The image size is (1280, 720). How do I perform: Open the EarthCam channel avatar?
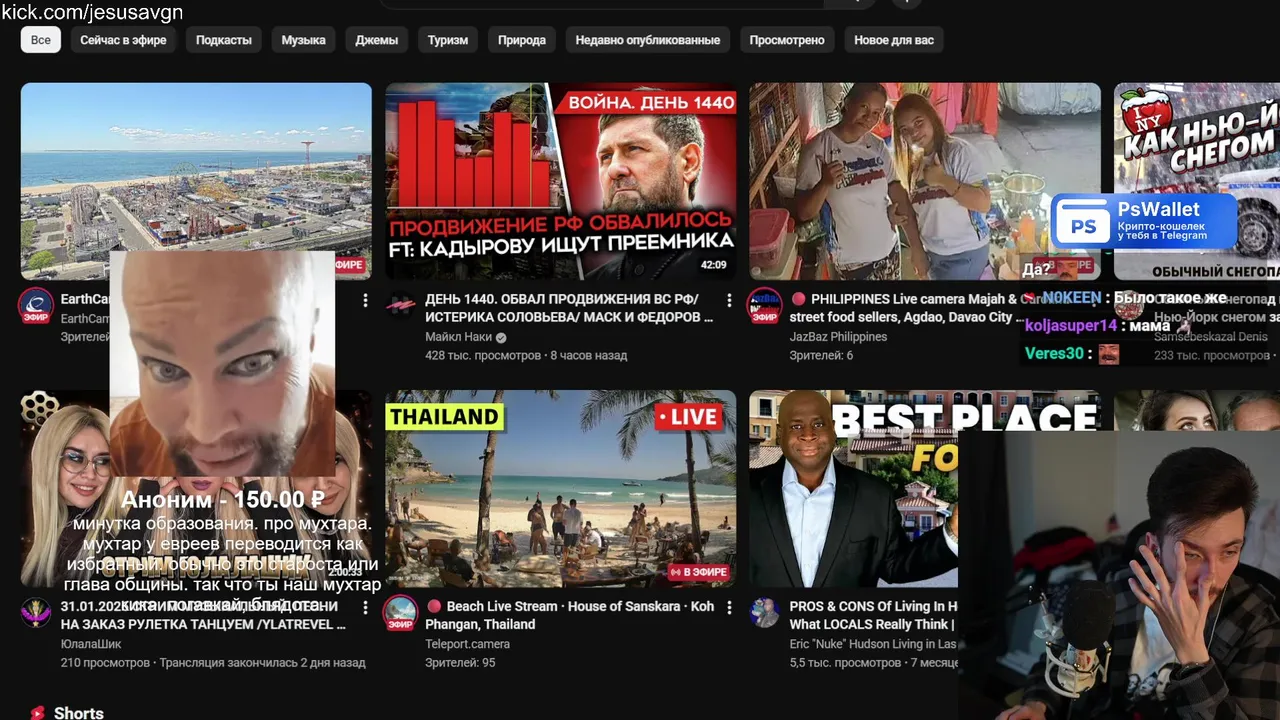click(x=36, y=306)
